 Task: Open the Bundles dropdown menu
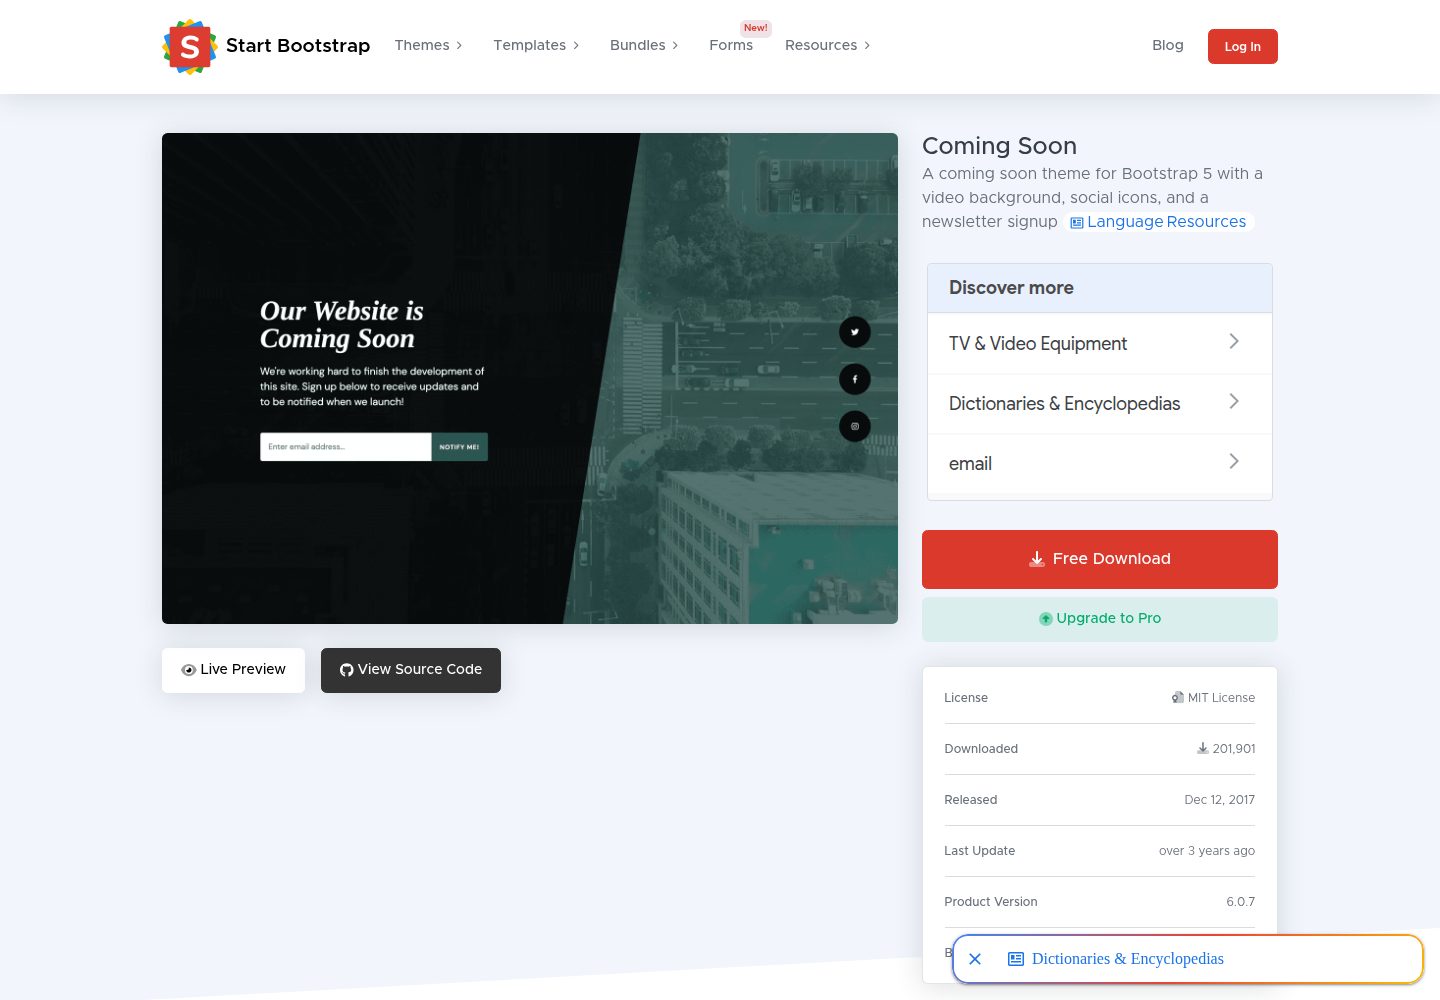pos(644,45)
